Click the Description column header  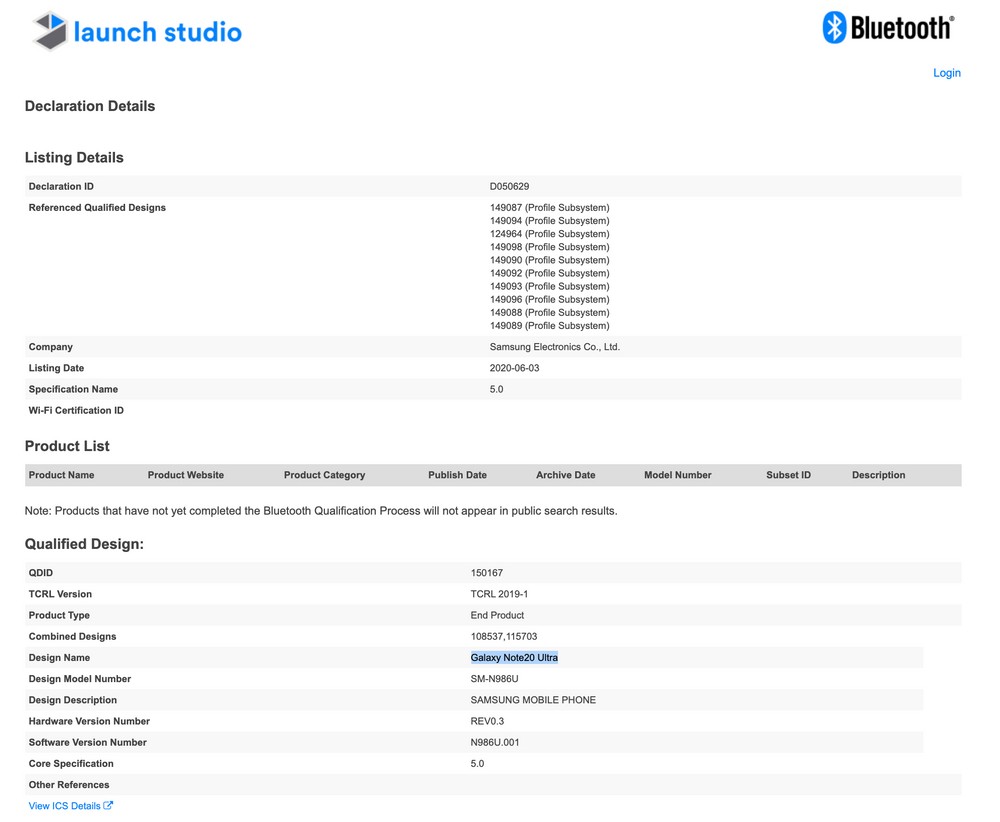[878, 475]
